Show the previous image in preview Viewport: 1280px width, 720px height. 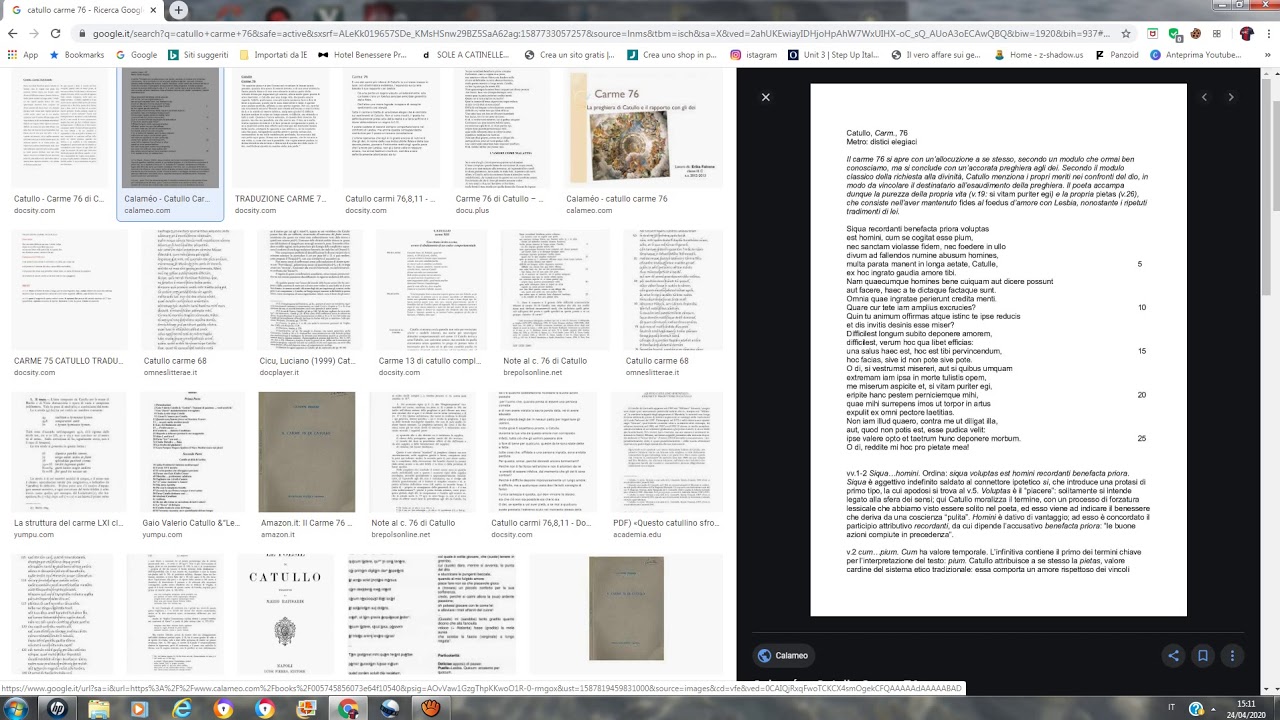point(1204,97)
